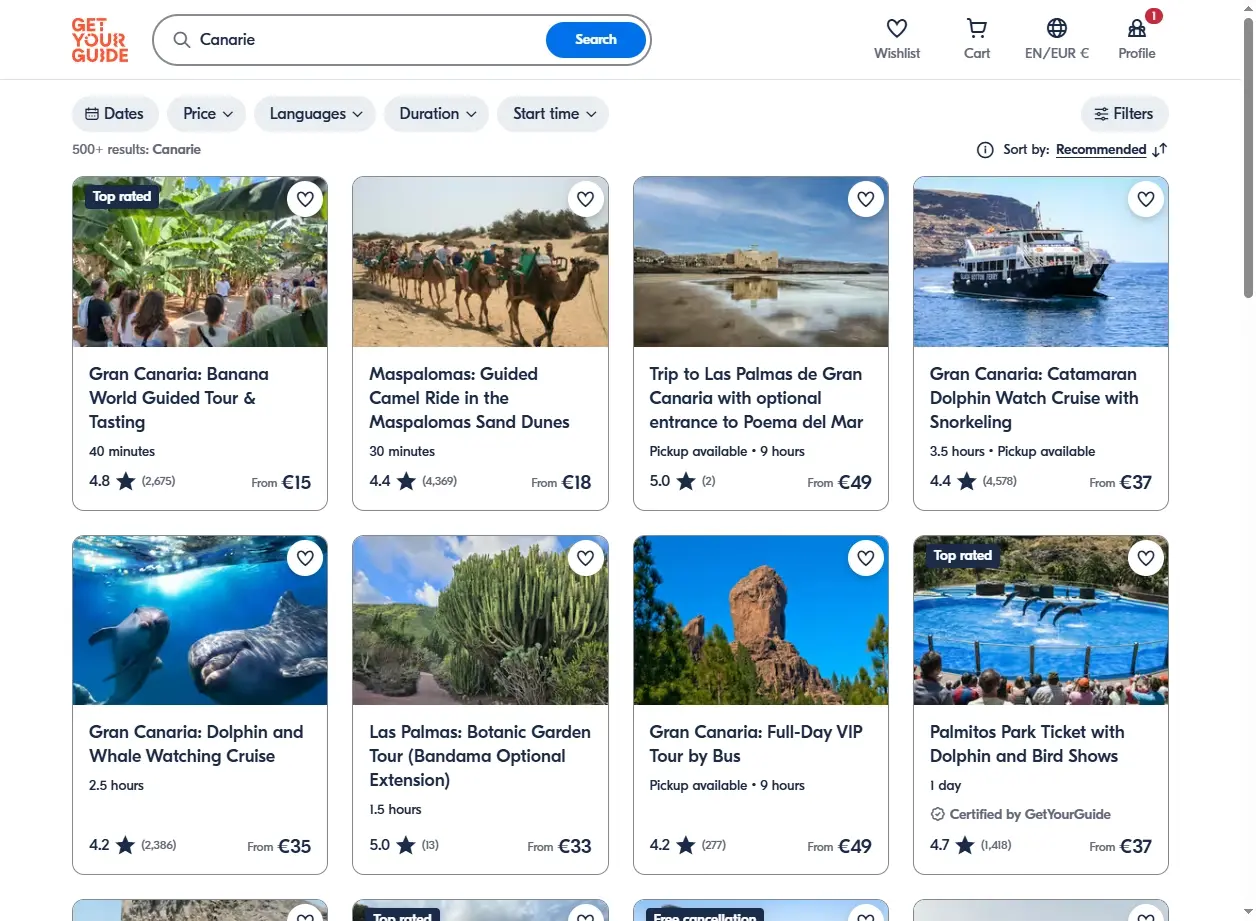1256x921 pixels.
Task: Click the Top rated badge on Banana World
Action: coord(122,197)
